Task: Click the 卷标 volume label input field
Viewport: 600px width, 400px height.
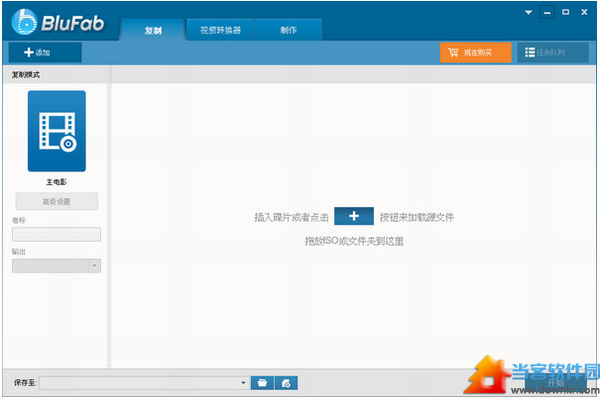Action: [x=56, y=234]
